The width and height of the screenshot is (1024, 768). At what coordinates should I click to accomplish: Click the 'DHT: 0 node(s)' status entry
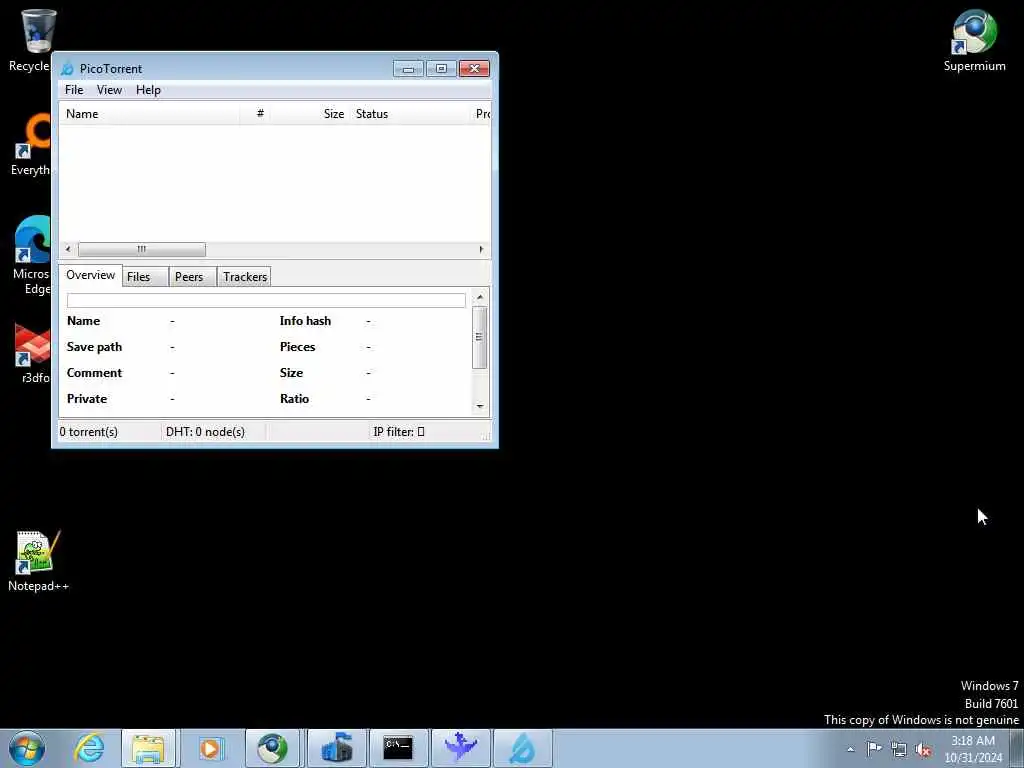tap(205, 432)
